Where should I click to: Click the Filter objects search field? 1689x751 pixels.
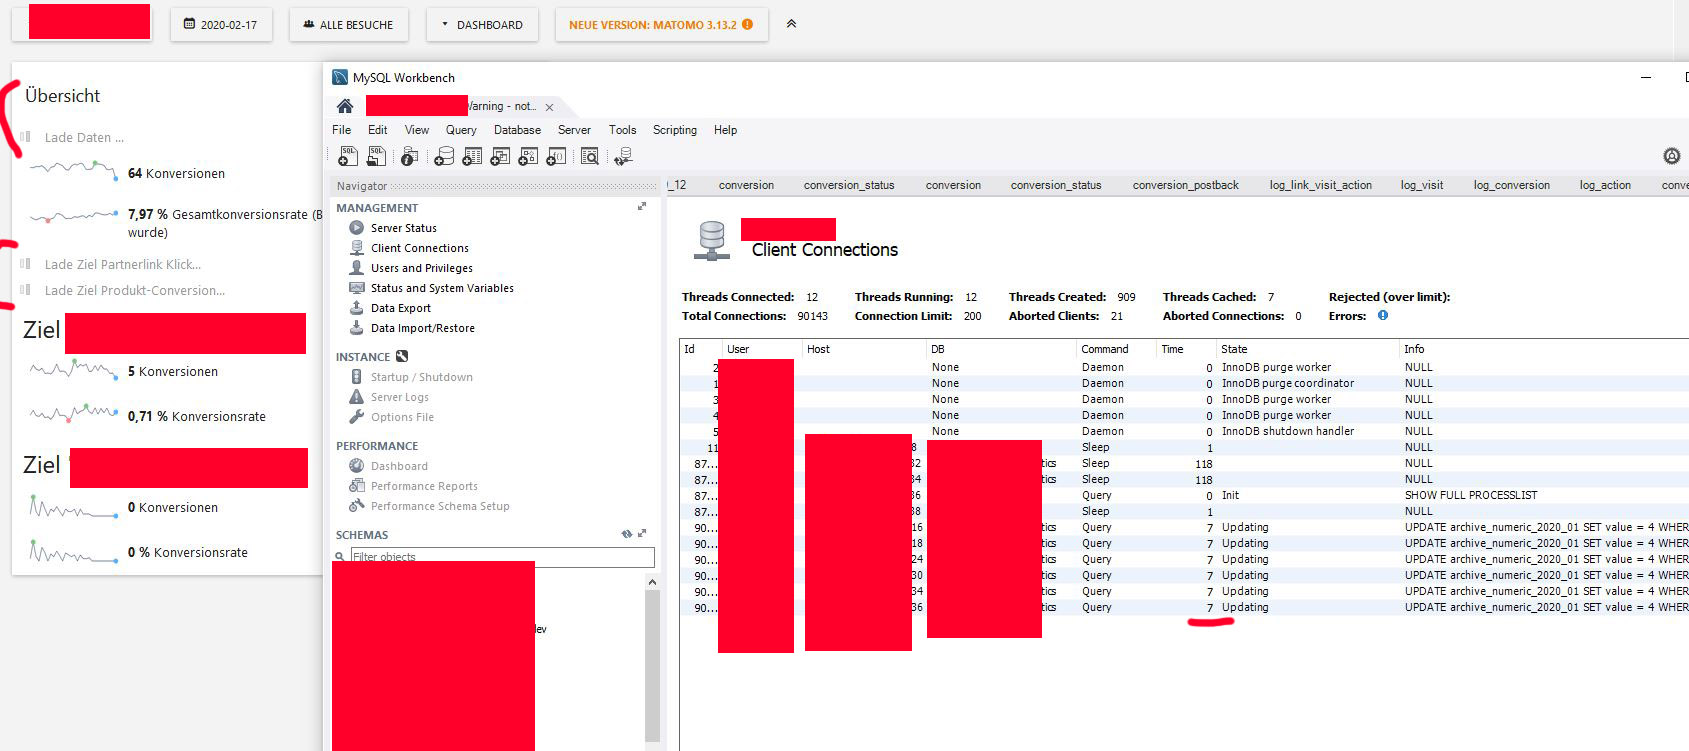(502, 557)
